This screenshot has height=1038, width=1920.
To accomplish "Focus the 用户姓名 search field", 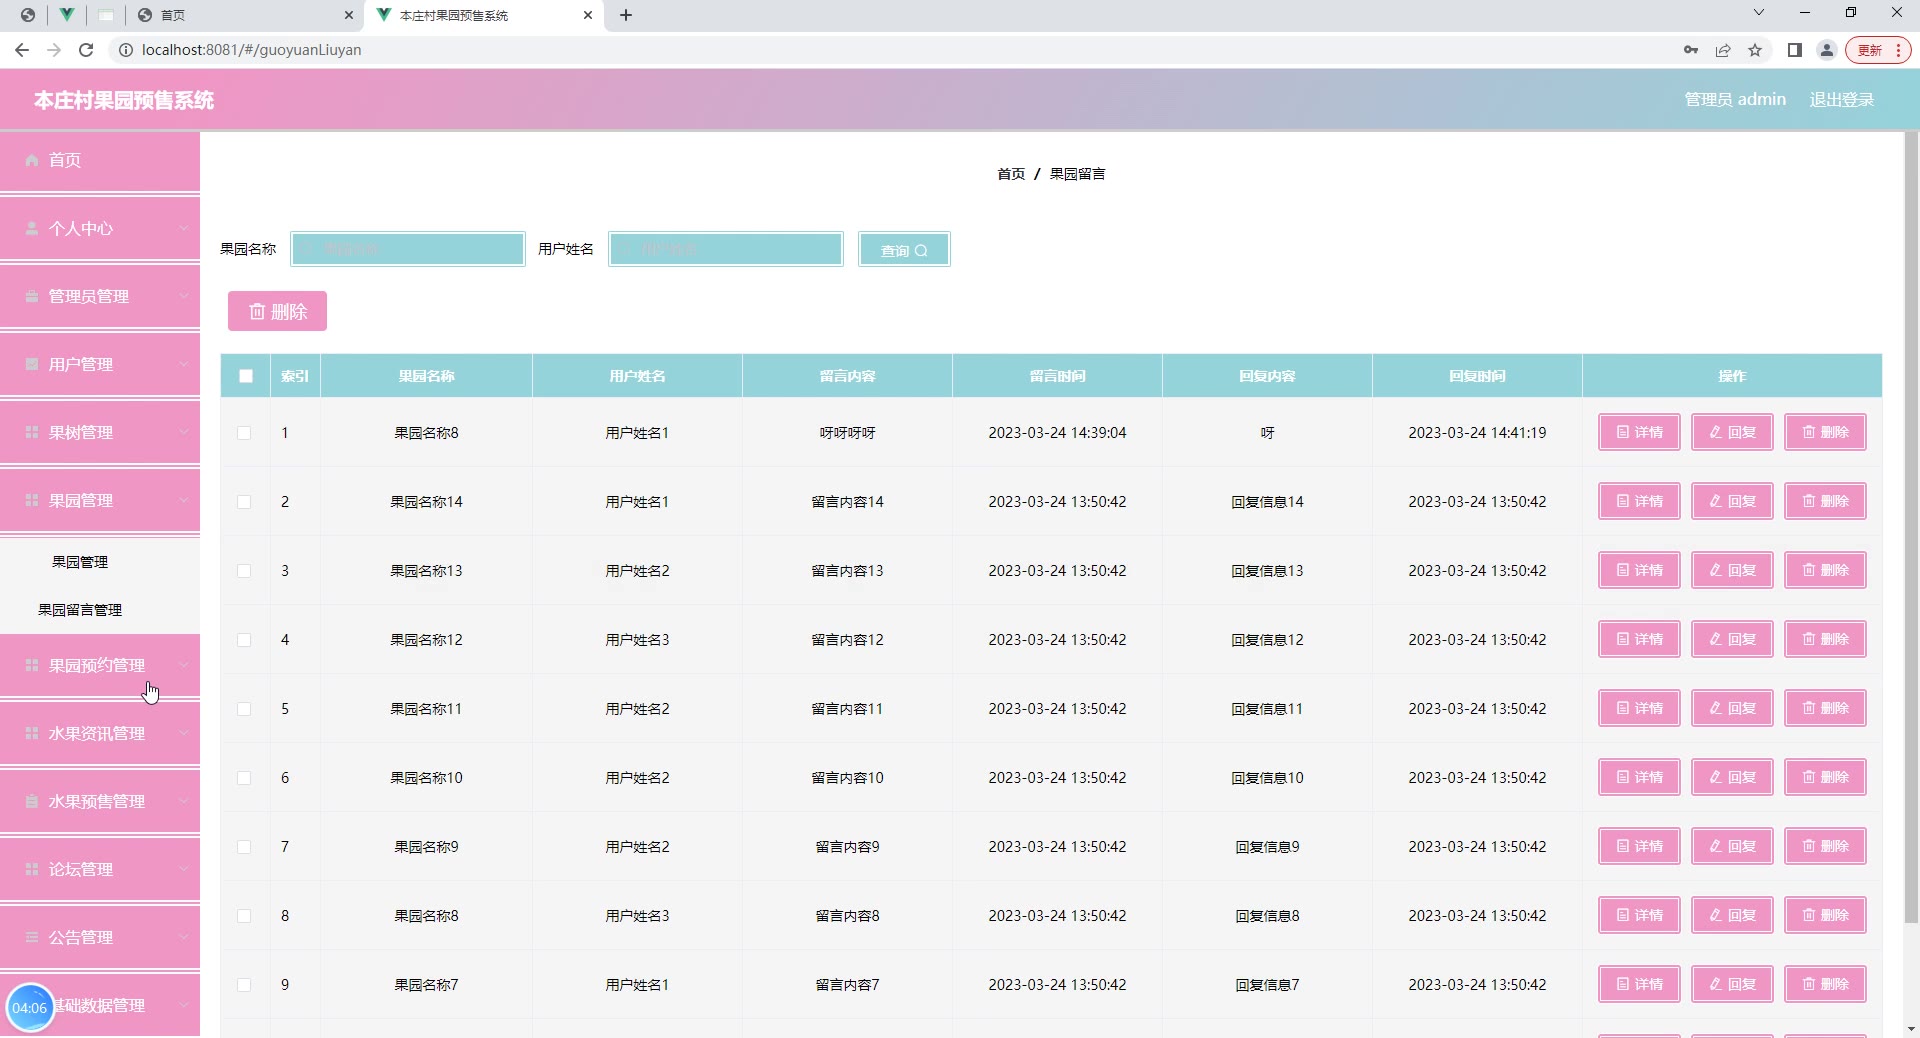I will click(x=726, y=249).
